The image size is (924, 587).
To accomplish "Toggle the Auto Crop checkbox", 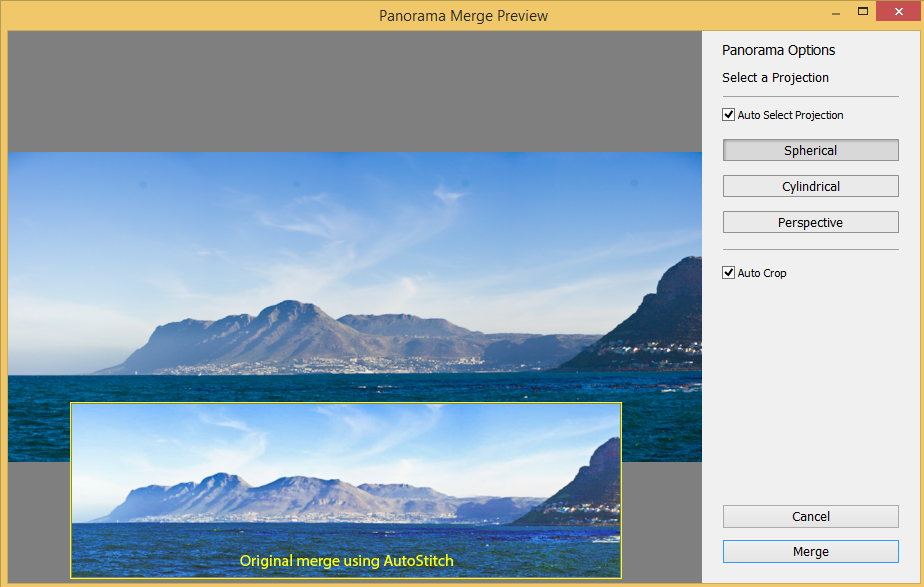I will click(729, 273).
